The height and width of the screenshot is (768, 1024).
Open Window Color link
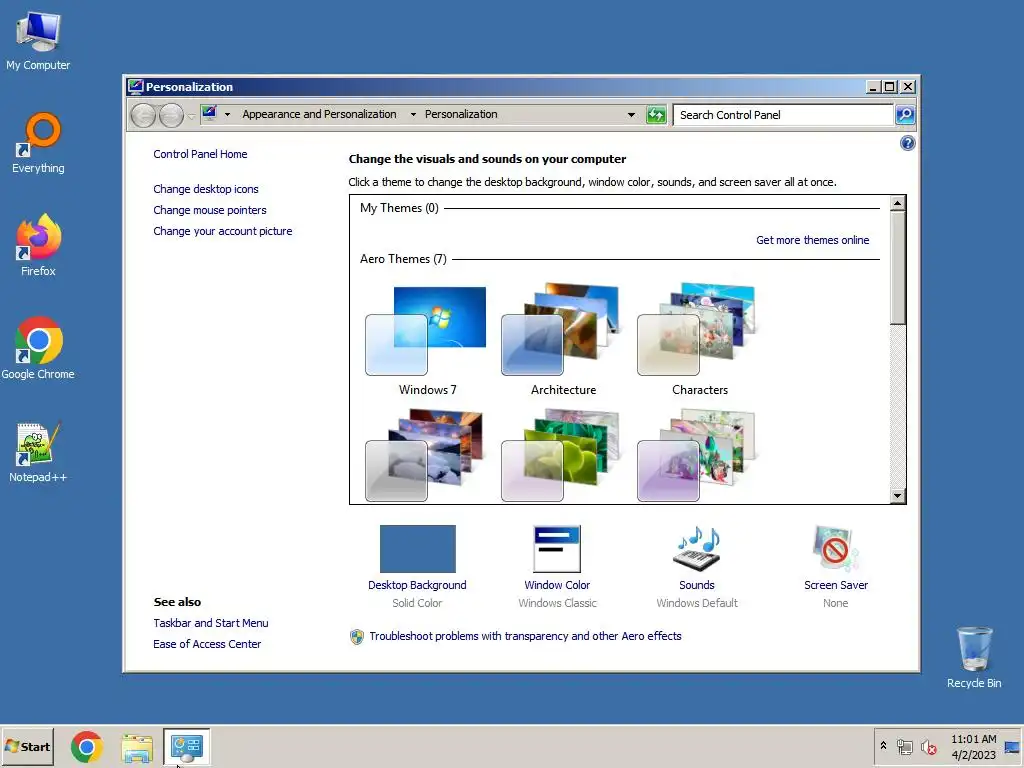[x=557, y=585]
